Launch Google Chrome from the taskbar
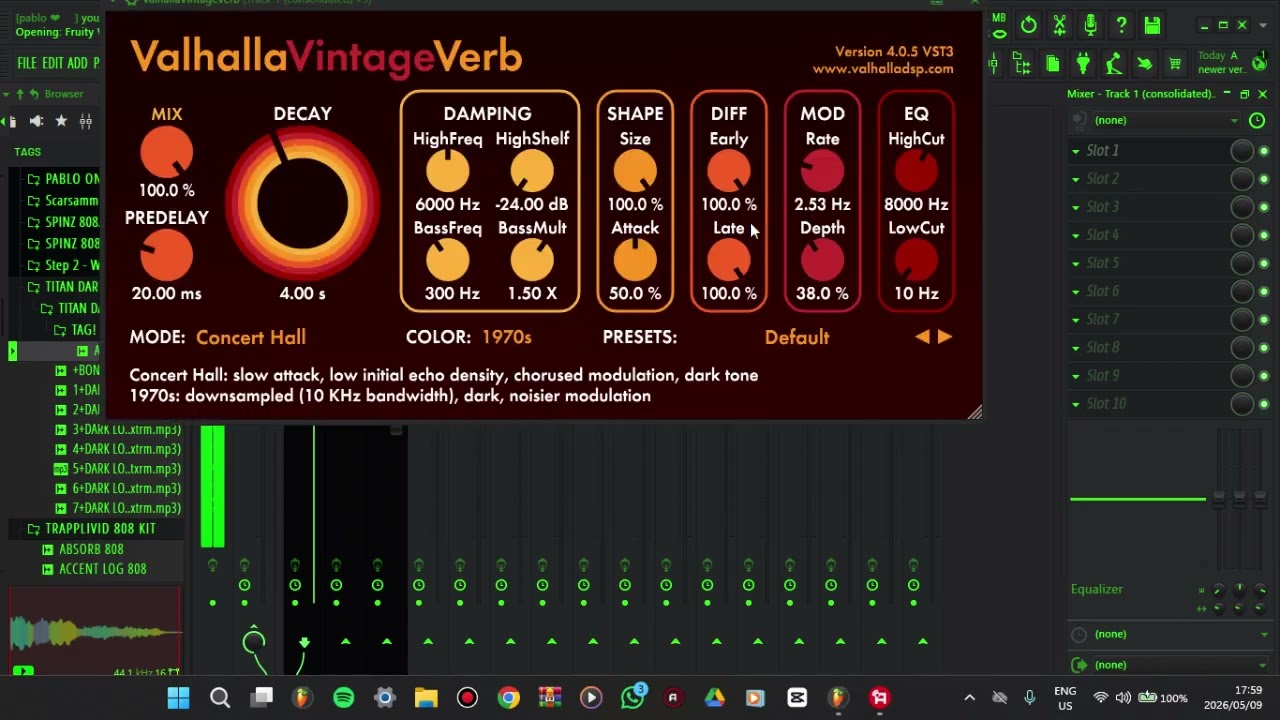 coord(509,697)
